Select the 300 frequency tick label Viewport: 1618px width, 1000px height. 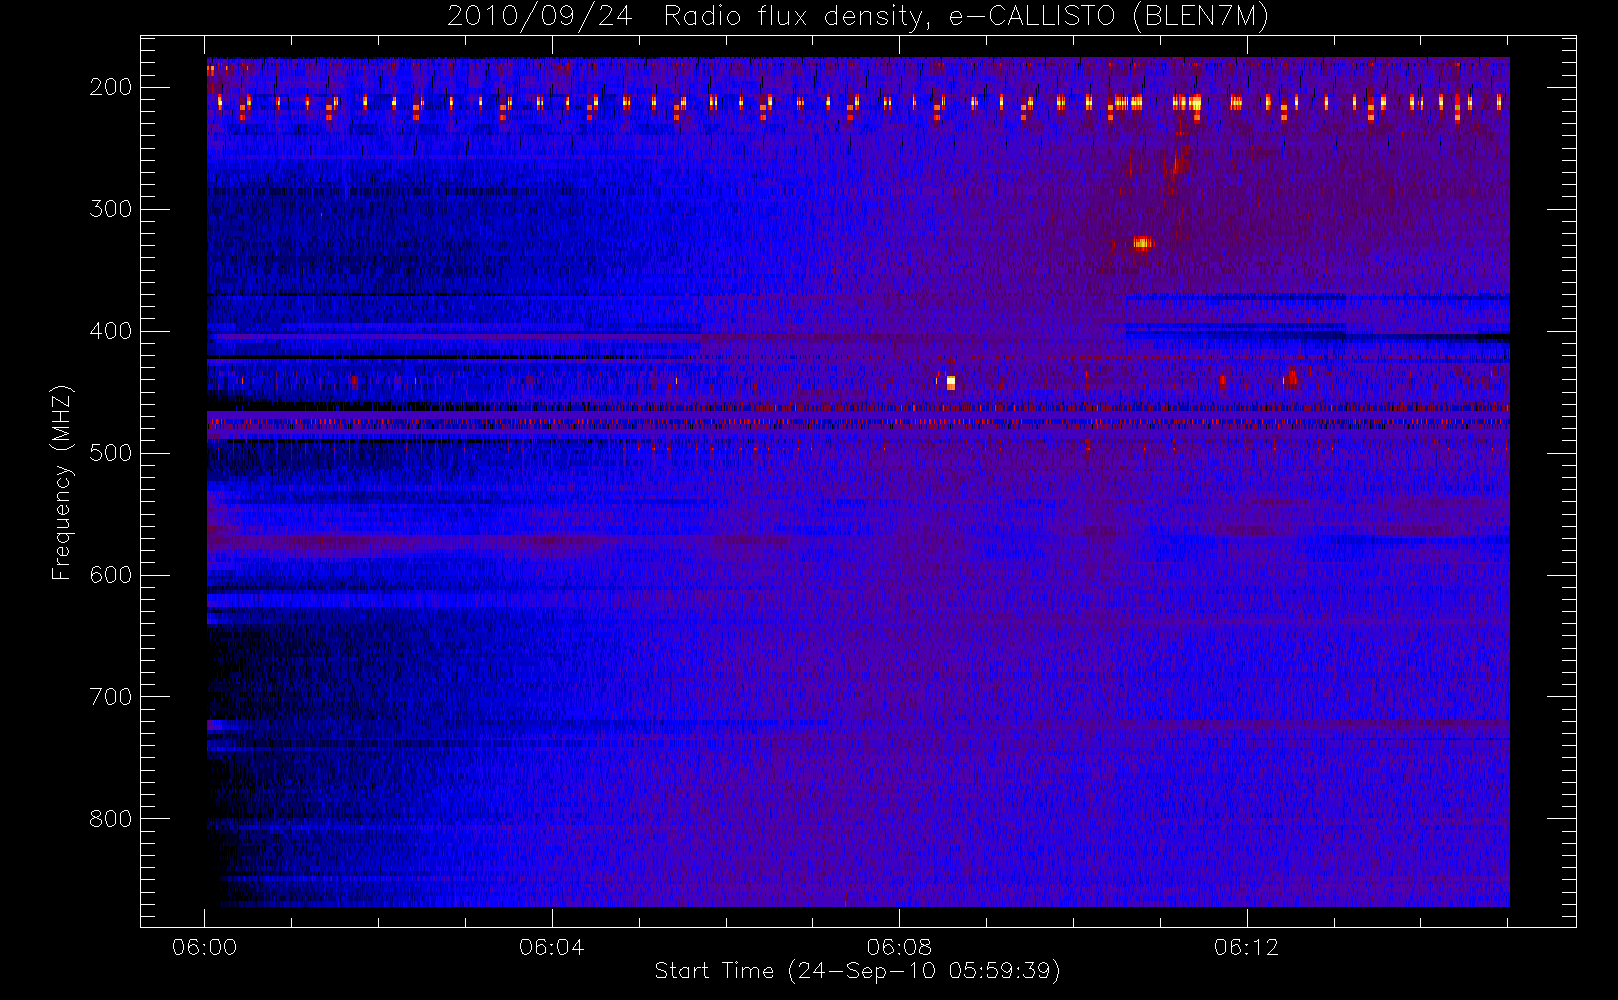pos(110,209)
